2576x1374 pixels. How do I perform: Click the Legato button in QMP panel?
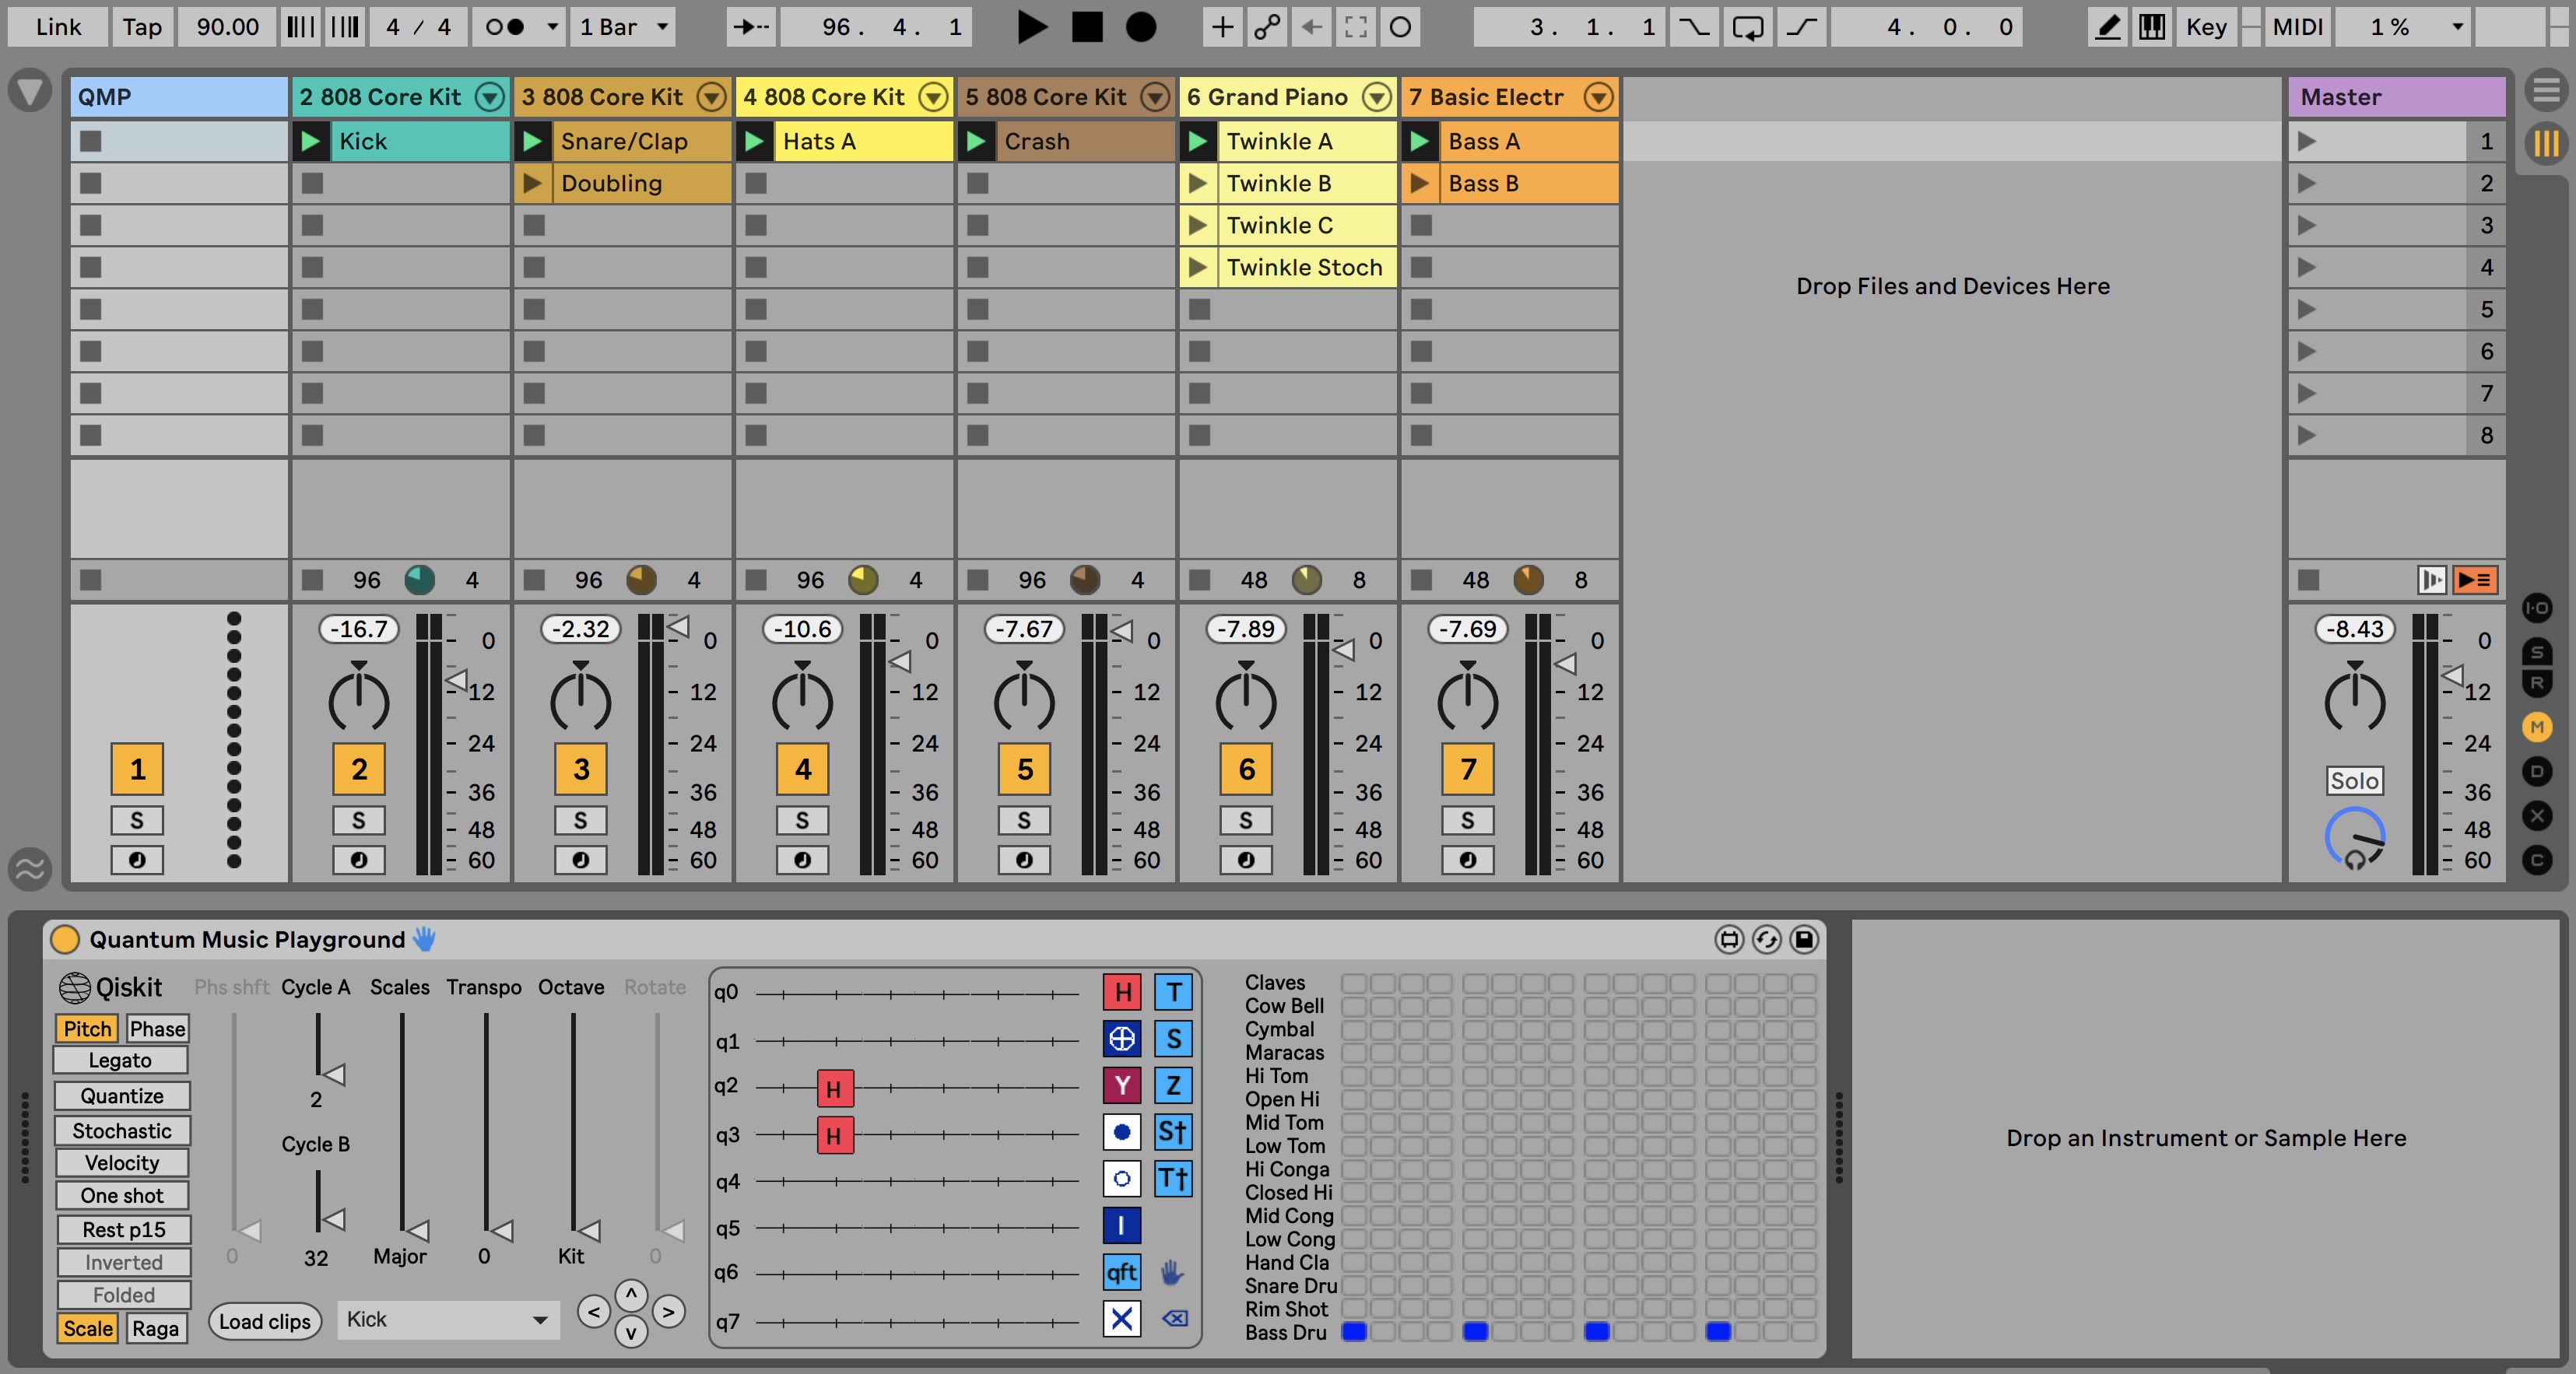pos(119,1060)
